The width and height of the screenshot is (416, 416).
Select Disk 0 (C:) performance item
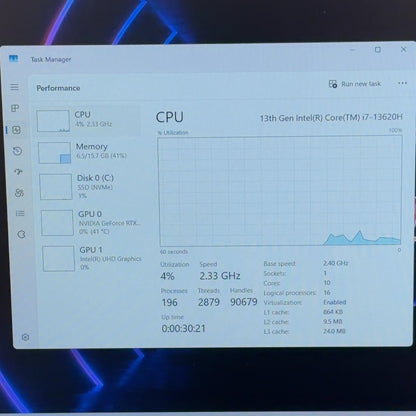(90, 187)
